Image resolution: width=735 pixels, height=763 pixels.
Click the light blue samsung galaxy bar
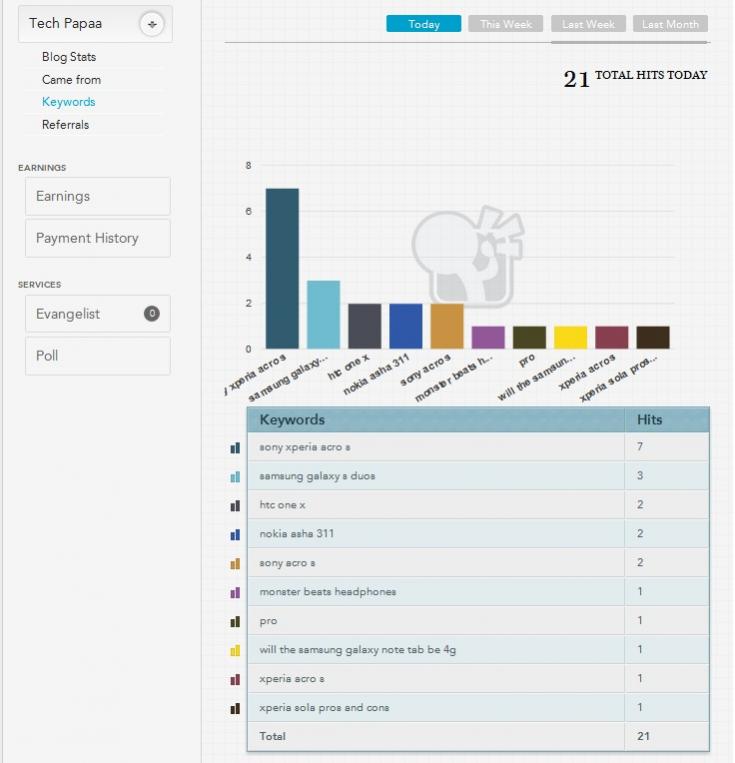point(323,314)
